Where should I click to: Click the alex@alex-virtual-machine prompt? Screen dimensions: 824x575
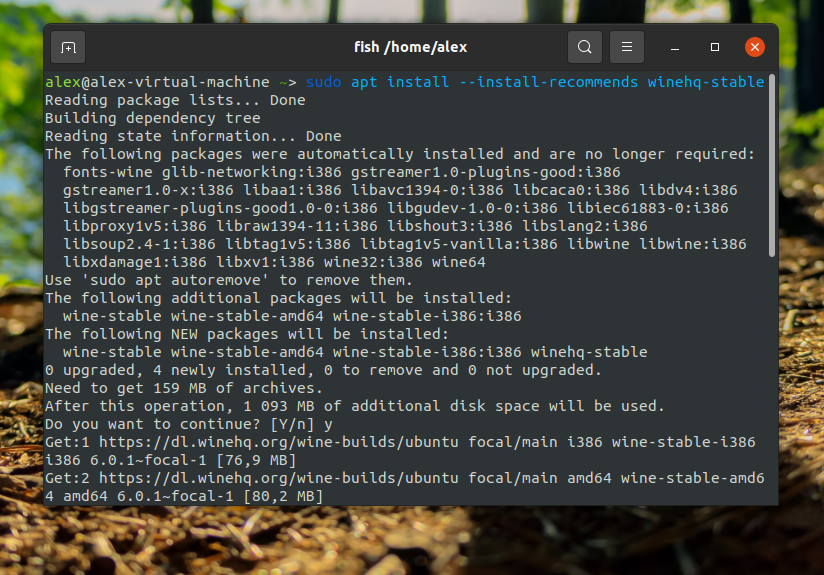pos(157,82)
